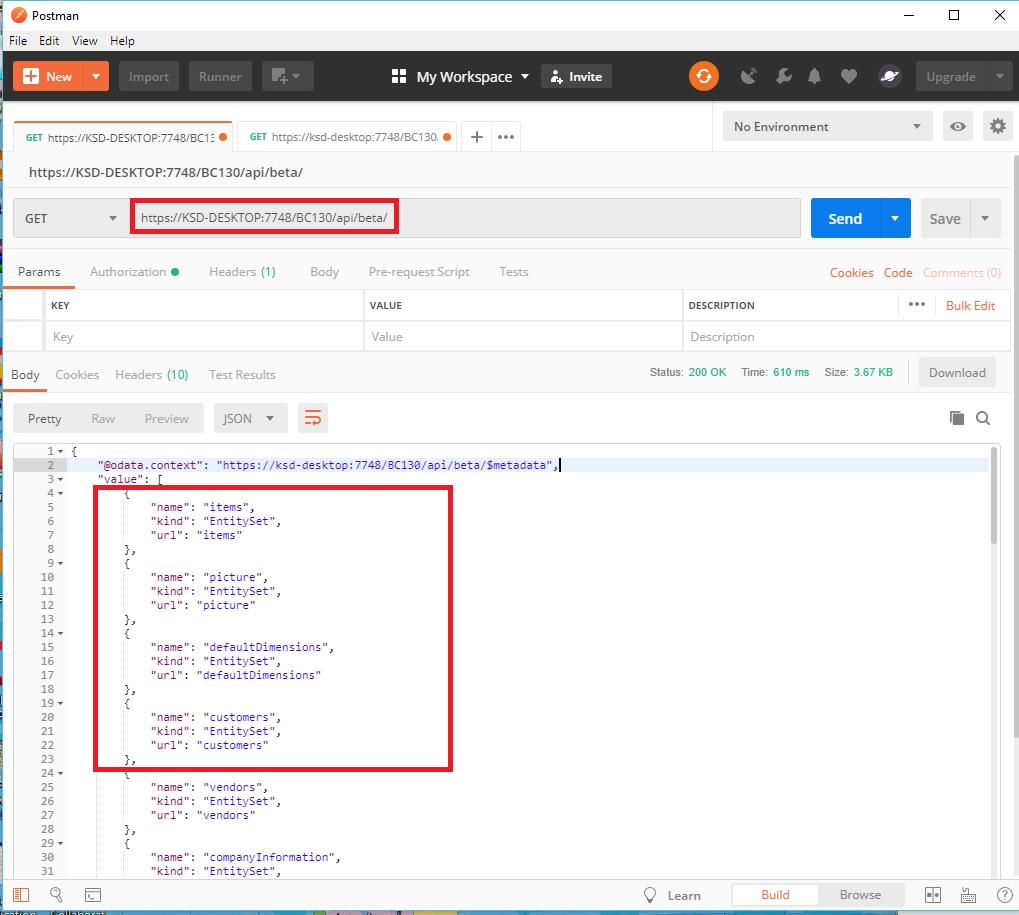Switch to the Authorization tab
This screenshot has height=915, width=1019.
[128, 272]
